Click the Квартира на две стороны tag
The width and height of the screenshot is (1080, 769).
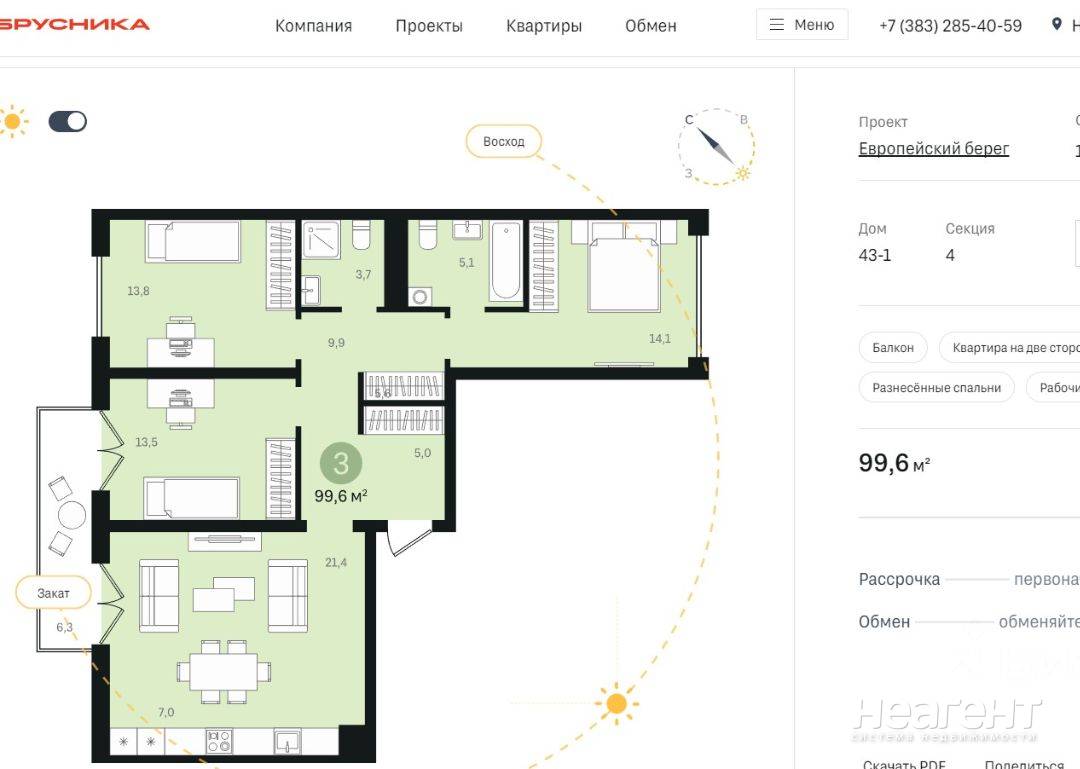1014,348
